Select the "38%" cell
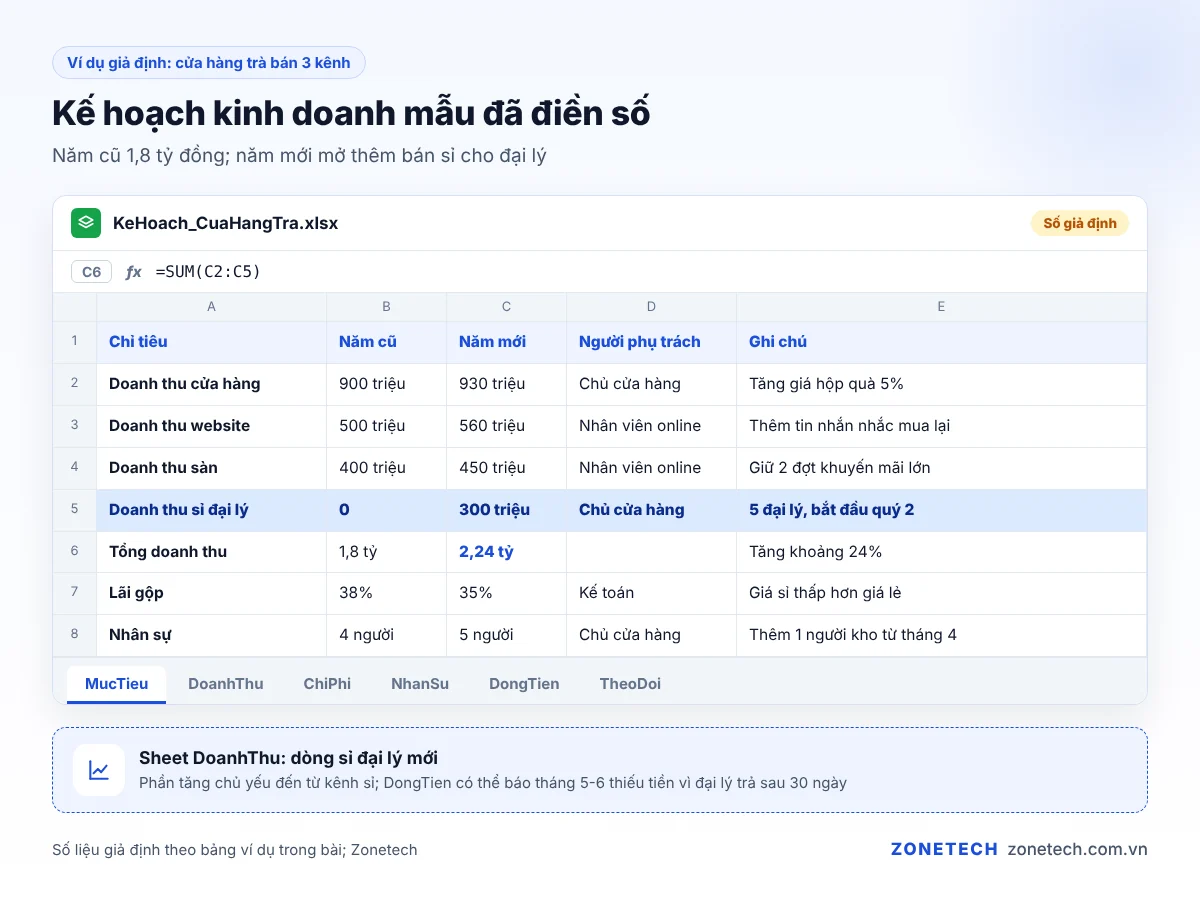The width and height of the screenshot is (1200, 900). point(386,593)
